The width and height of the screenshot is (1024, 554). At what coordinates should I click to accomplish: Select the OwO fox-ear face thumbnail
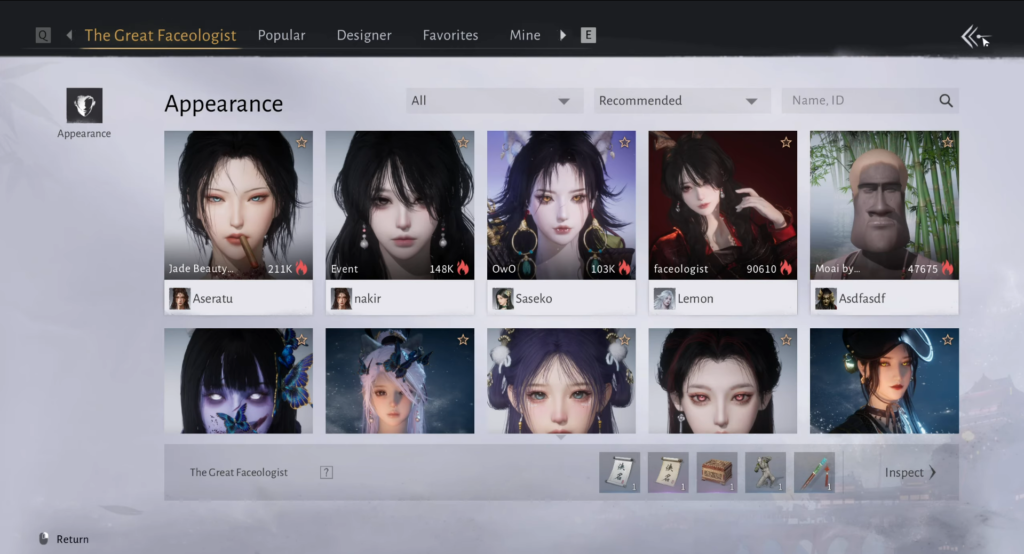pos(561,205)
